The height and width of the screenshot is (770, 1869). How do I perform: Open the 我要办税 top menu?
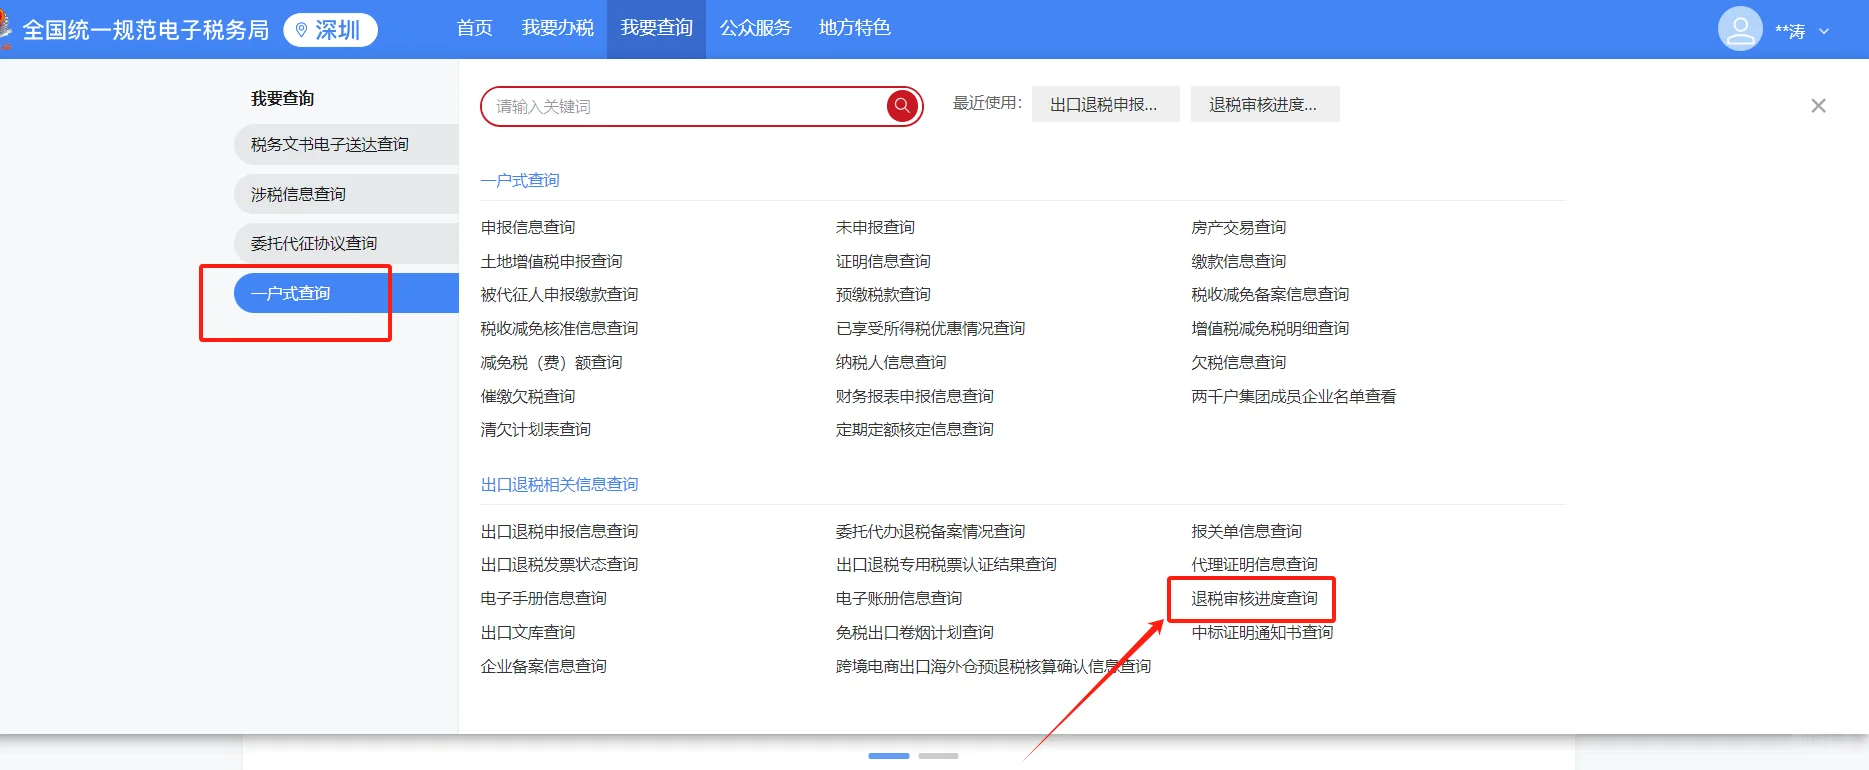point(557,28)
